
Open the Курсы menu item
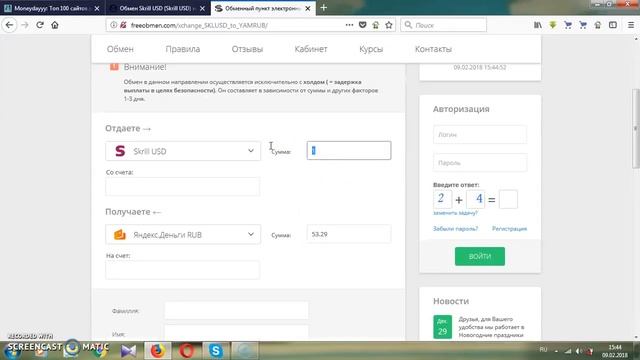coord(371,49)
